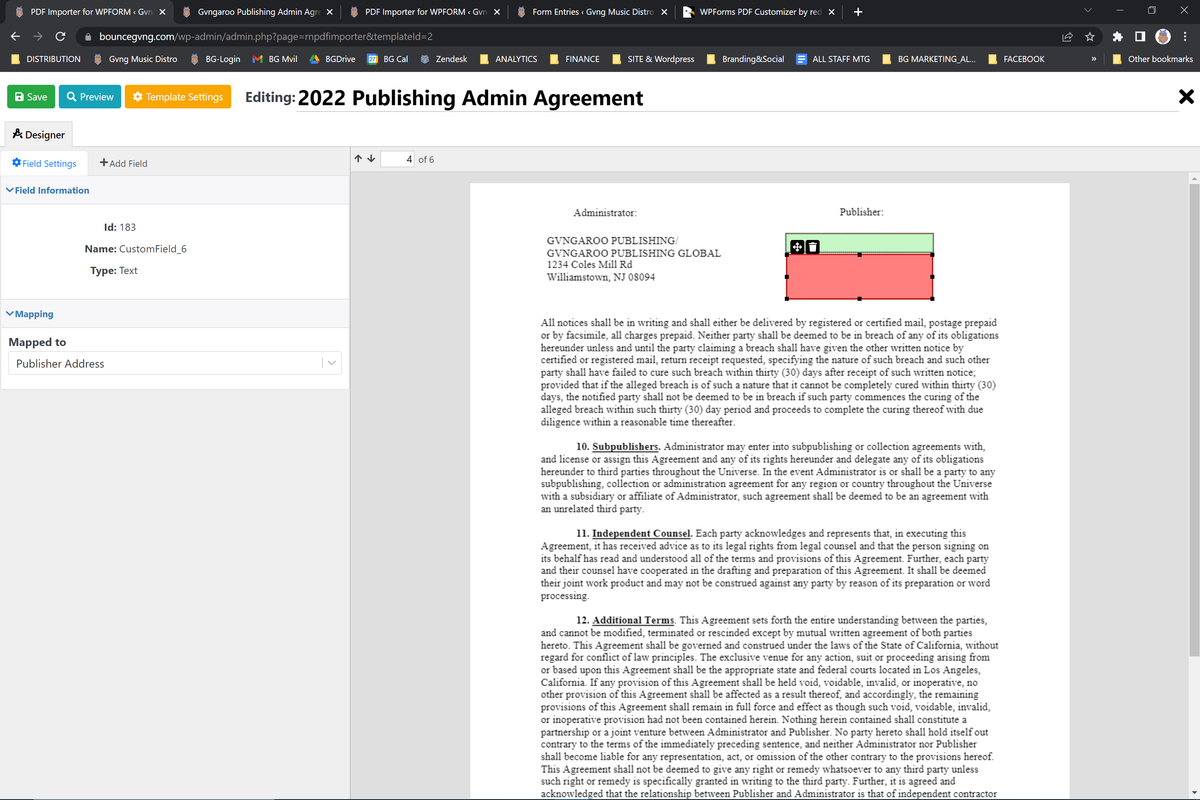Viewport: 1200px width, 800px height.
Task: Open the Chrome profile avatar
Action: point(1163,37)
